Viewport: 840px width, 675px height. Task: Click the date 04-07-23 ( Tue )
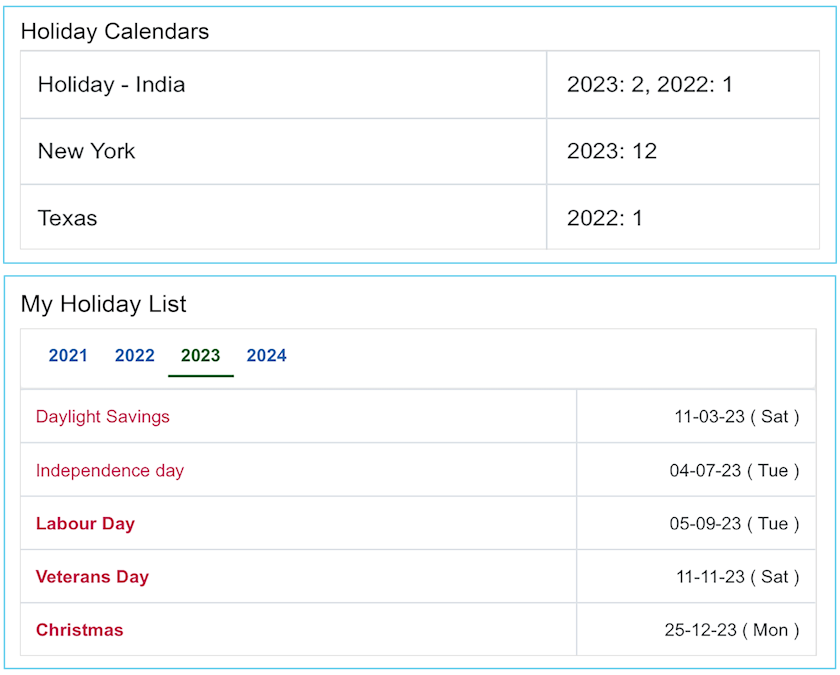pyautogui.click(x=735, y=471)
